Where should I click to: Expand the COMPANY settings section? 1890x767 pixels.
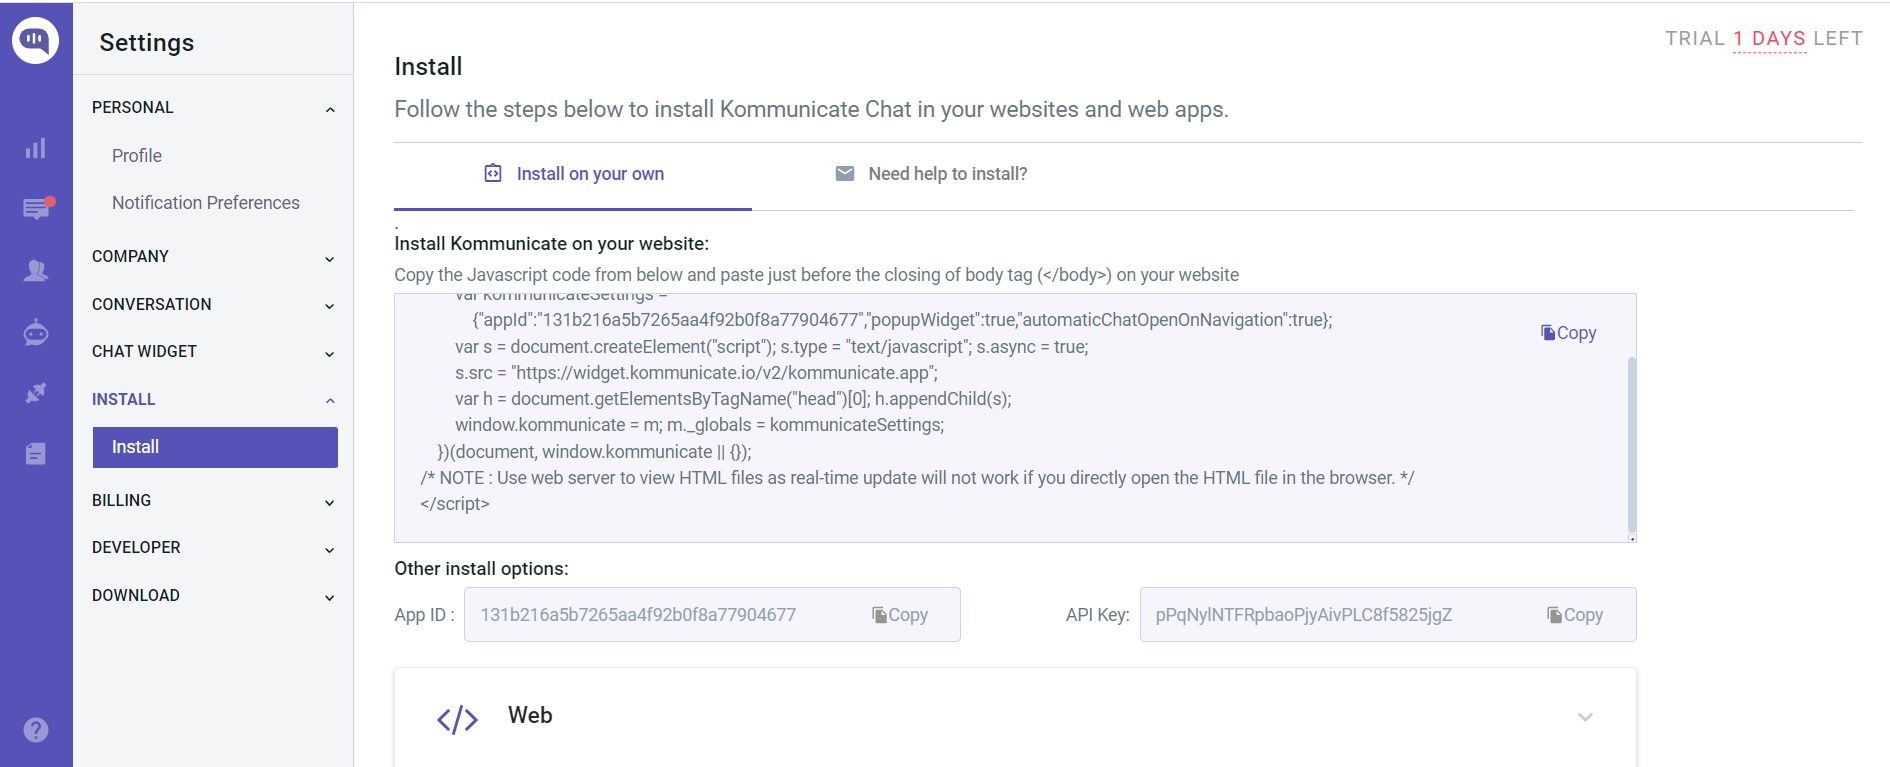pyautogui.click(x=213, y=257)
